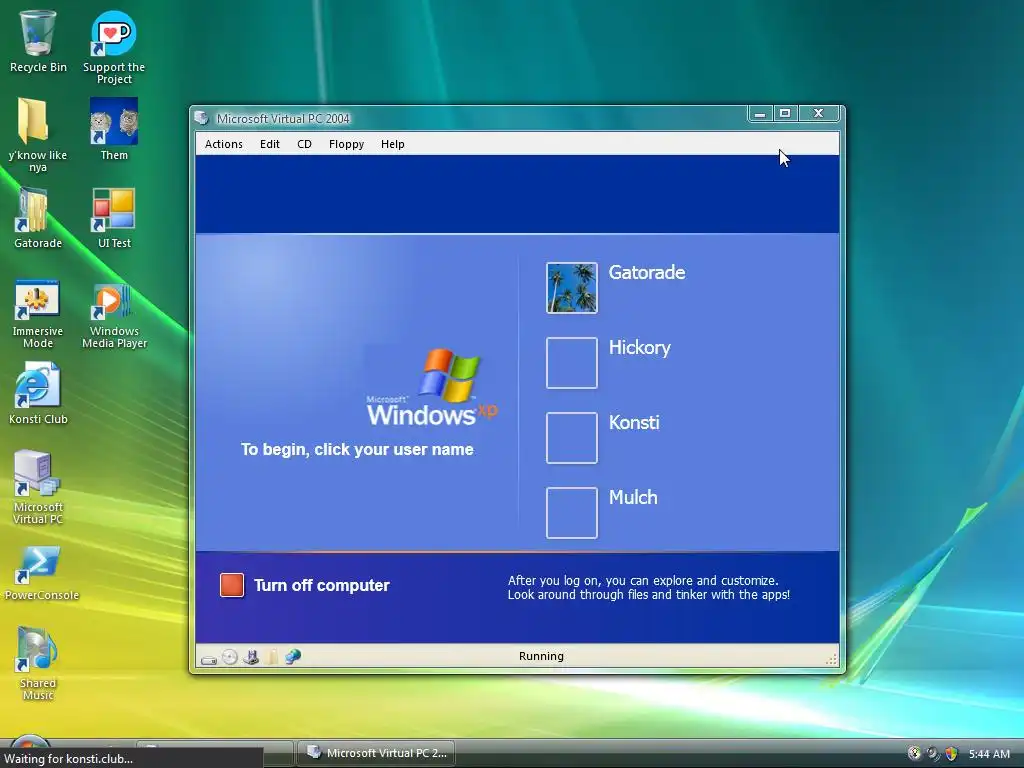Click the Windows Security shield tray icon
Screen dimensions: 1024x768
pyautogui.click(x=952, y=754)
